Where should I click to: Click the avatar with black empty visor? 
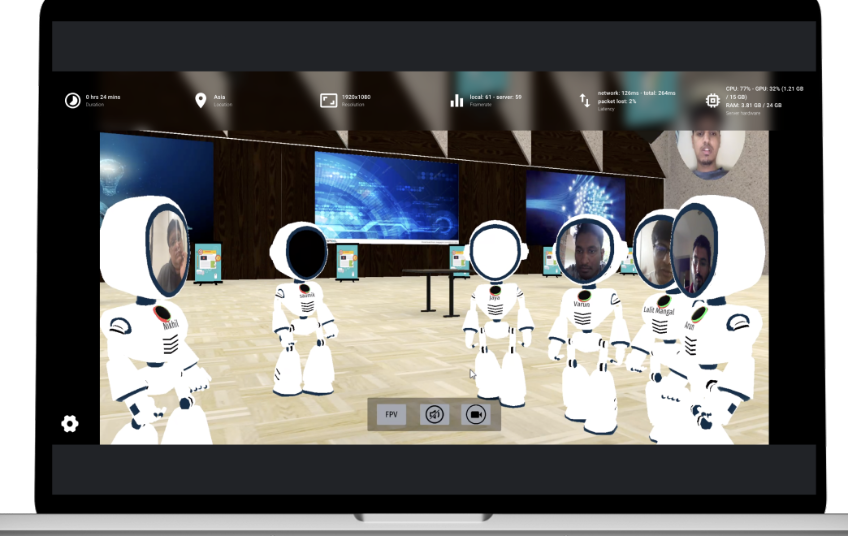pyautogui.click(x=303, y=310)
